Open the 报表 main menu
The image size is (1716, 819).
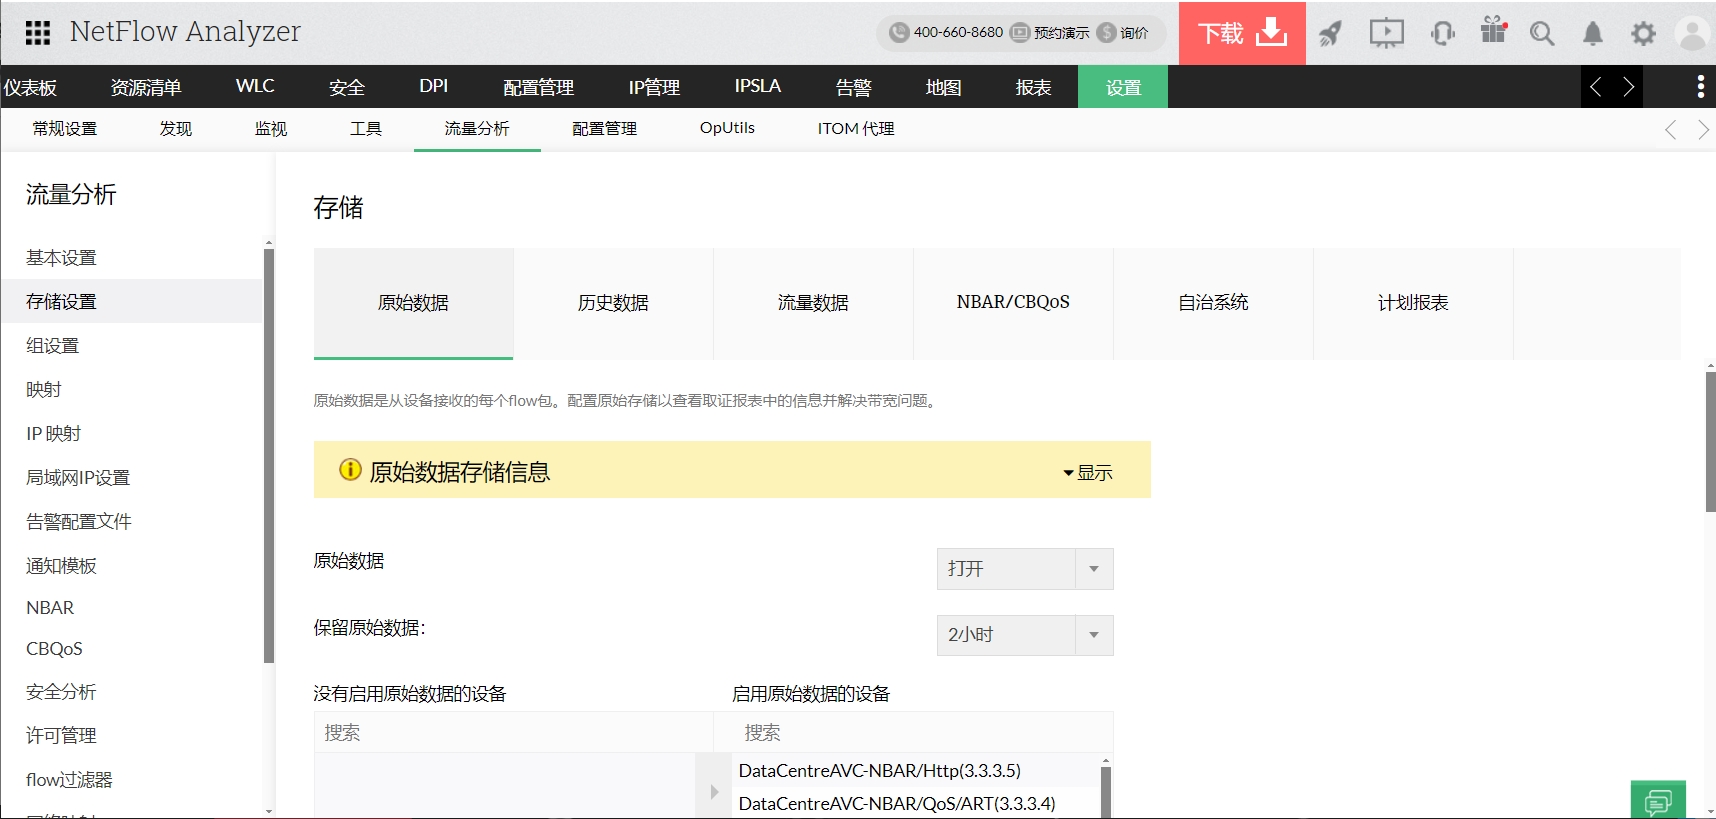coord(1033,87)
